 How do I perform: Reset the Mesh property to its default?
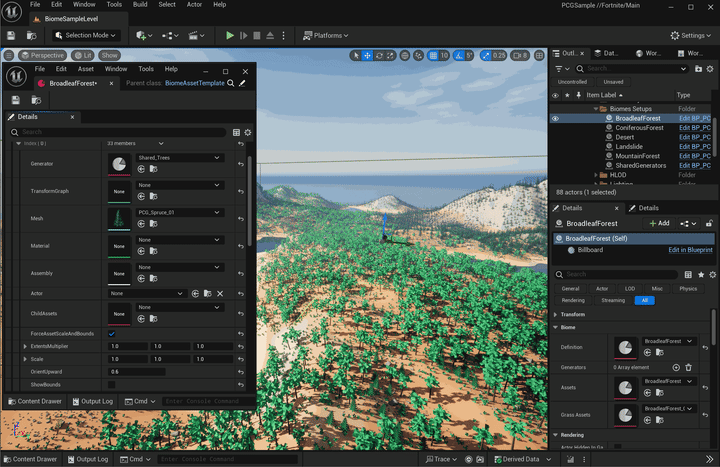pos(241,219)
